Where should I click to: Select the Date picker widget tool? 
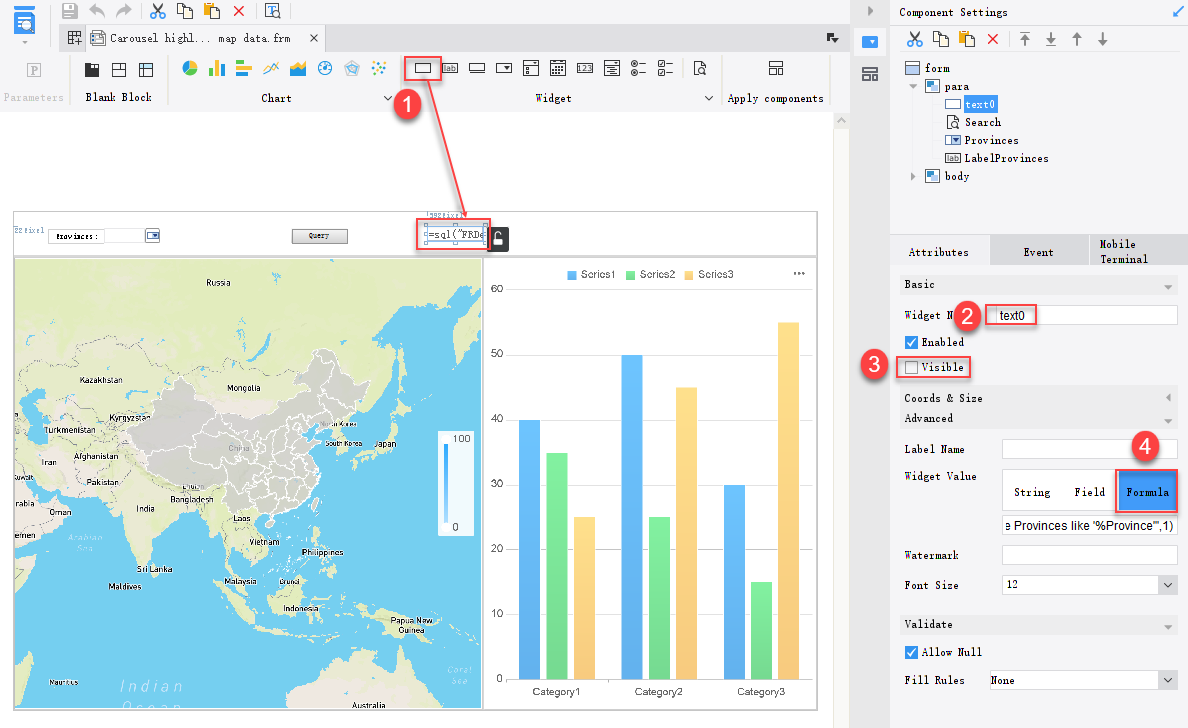[557, 68]
